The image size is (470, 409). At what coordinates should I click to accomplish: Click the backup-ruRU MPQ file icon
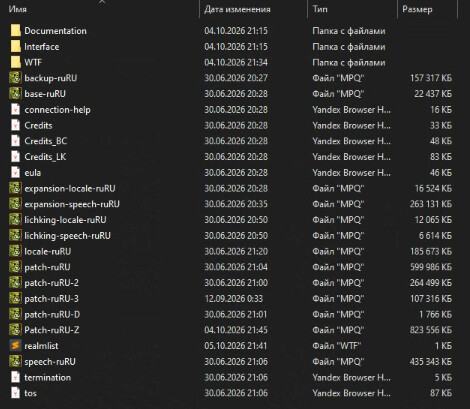(x=15, y=78)
